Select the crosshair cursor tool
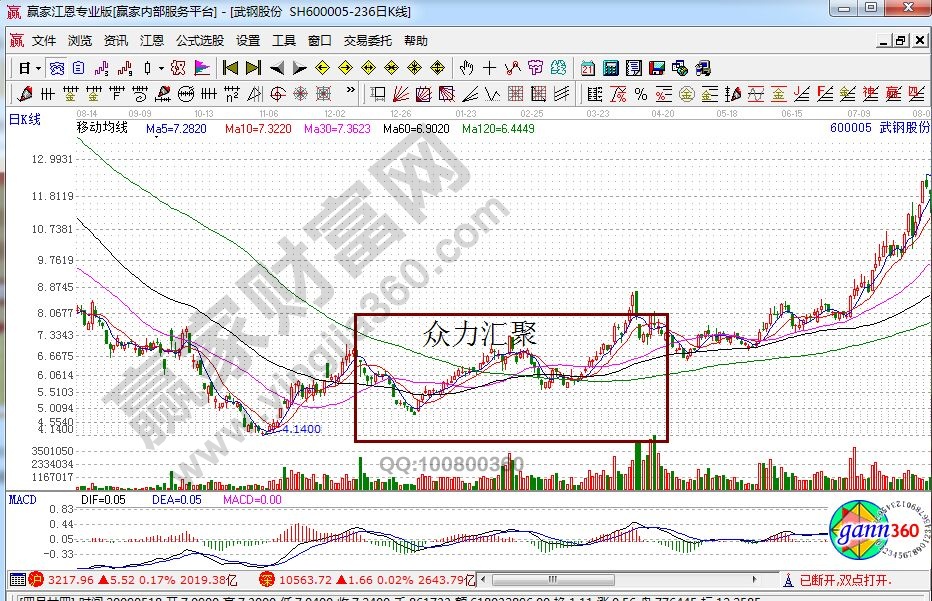932x601 pixels. (489, 68)
